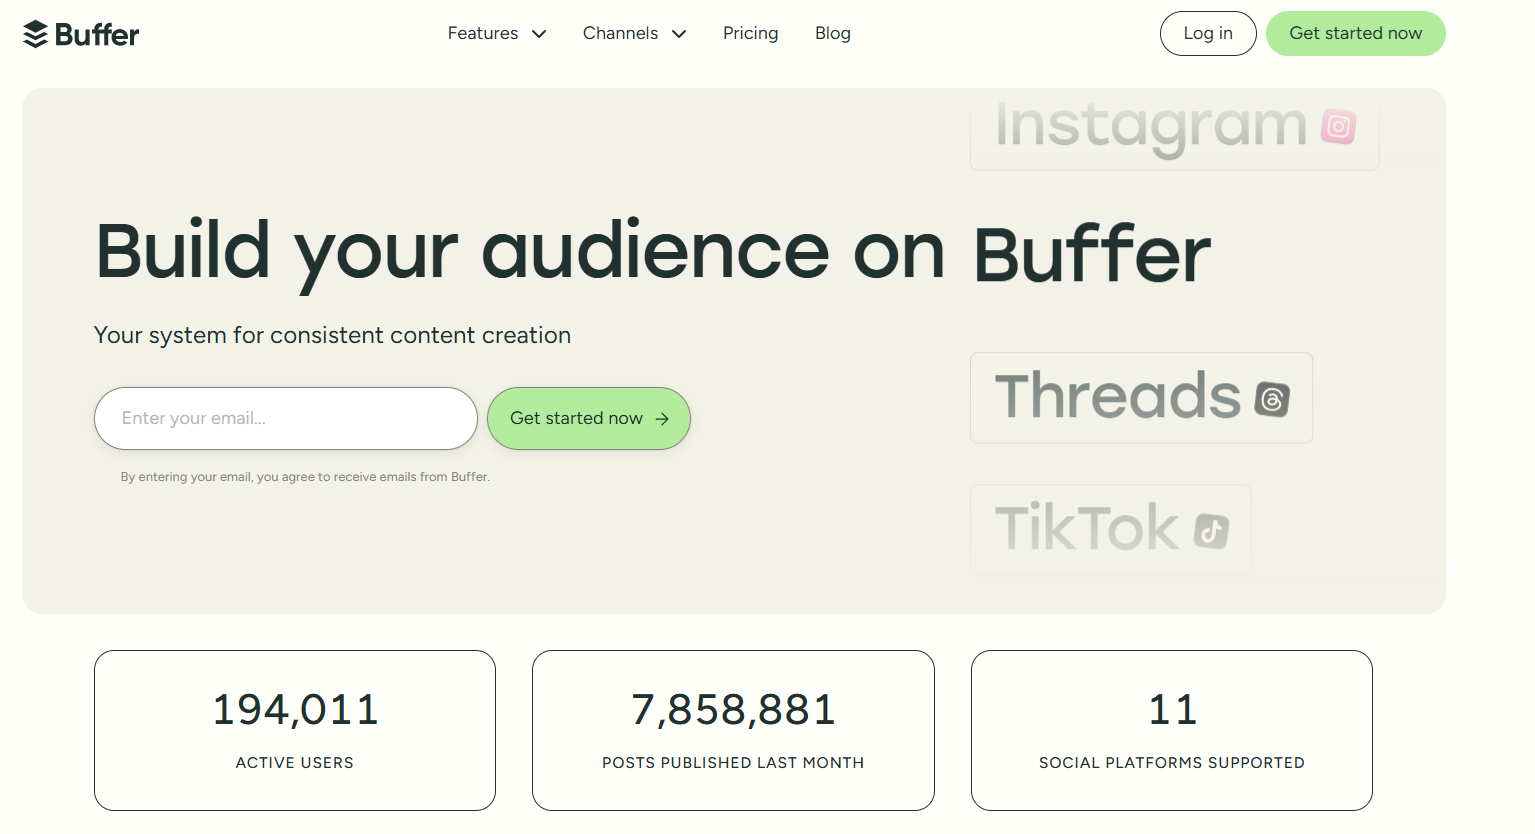Open the Channels menu
1535x834 pixels.
(x=635, y=33)
